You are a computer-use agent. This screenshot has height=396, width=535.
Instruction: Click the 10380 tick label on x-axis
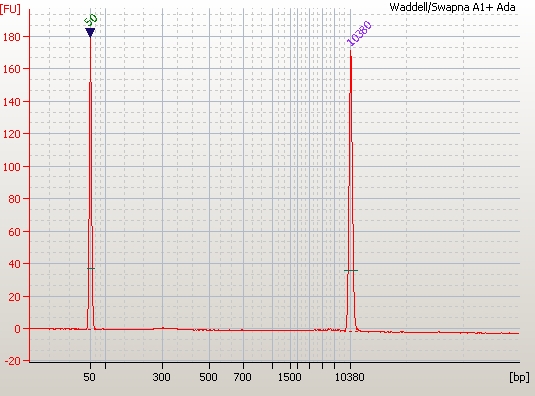click(350, 377)
